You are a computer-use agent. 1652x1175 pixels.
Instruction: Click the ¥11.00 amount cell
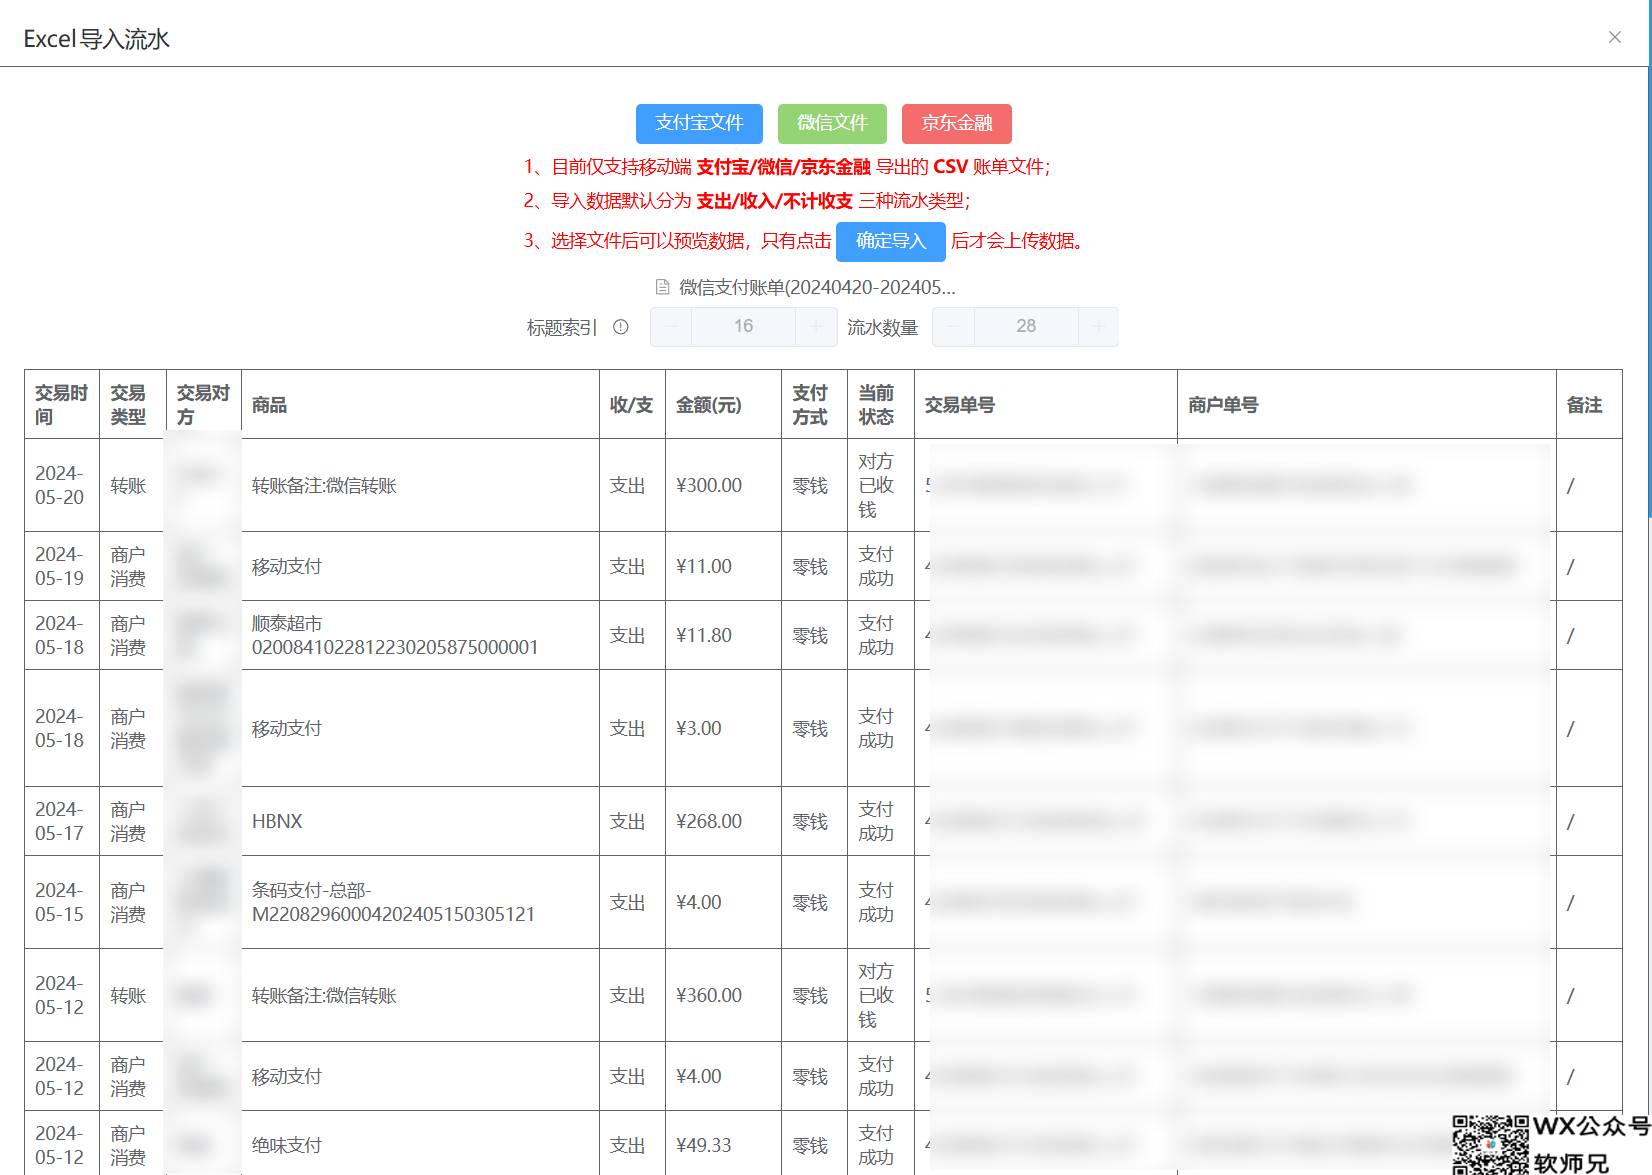point(723,566)
